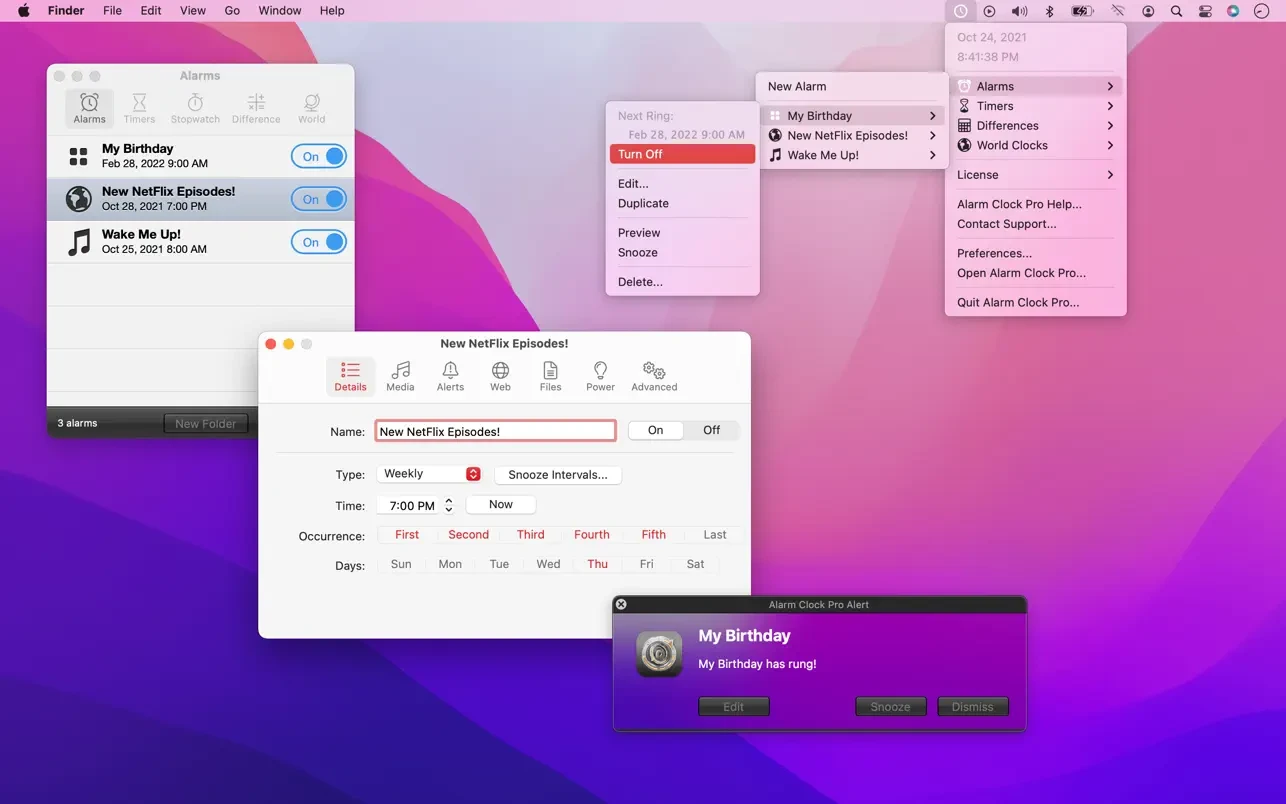Set the alarm state to Off
The height and width of the screenshot is (804, 1286).
[x=710, y=430]
